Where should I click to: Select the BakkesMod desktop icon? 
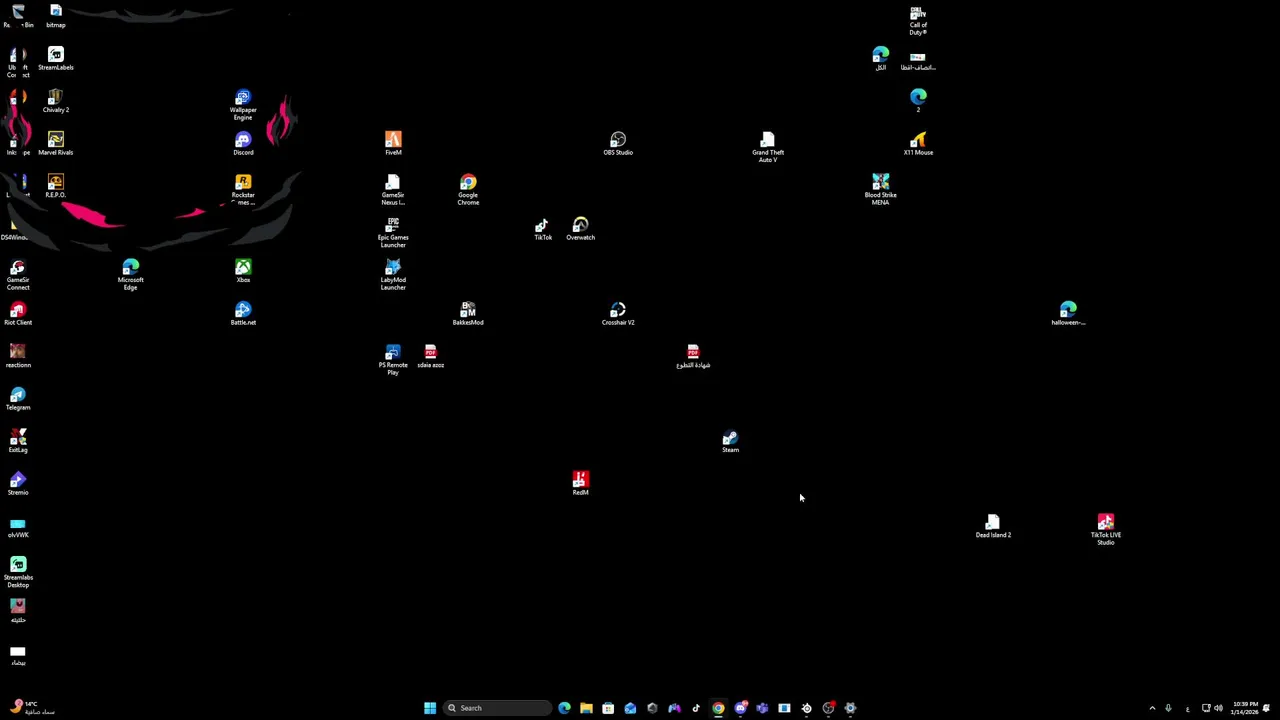(468, 313)
